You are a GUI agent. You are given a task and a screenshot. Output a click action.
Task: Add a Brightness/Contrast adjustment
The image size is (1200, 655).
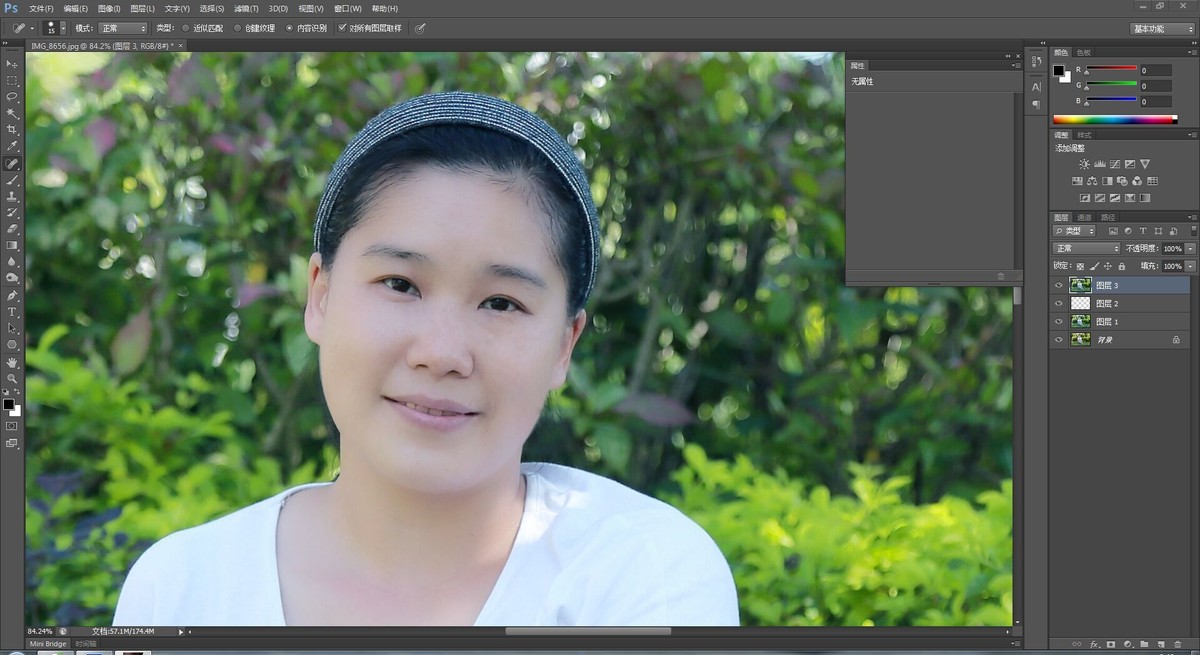pyautogui.click(x=1084, y=164)
